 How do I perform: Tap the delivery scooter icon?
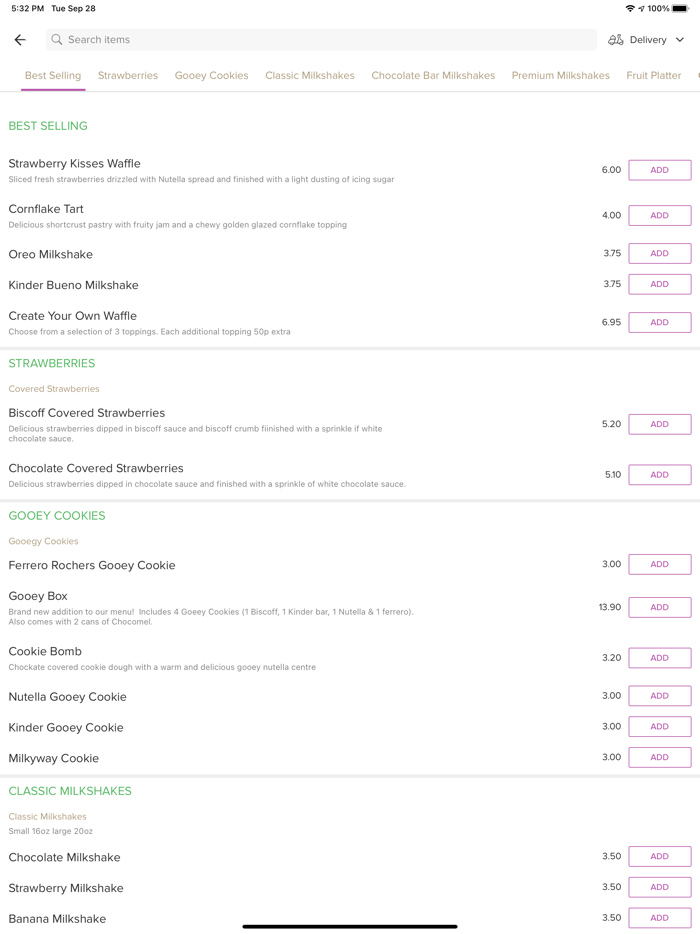[x=616, y=40]
